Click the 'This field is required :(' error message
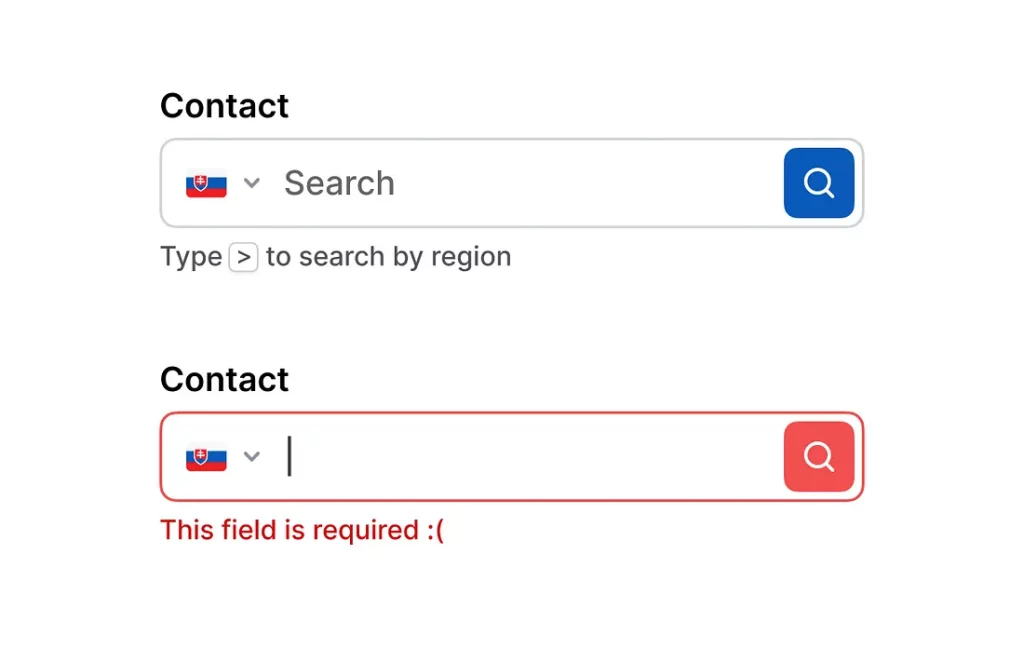 click(x=301, y=530)
